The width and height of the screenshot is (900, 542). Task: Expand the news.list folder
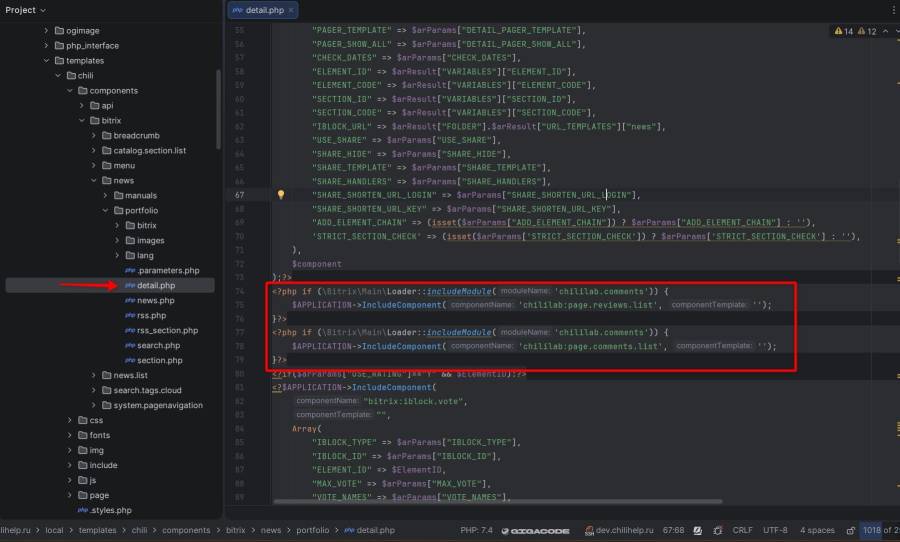(105, 375)
